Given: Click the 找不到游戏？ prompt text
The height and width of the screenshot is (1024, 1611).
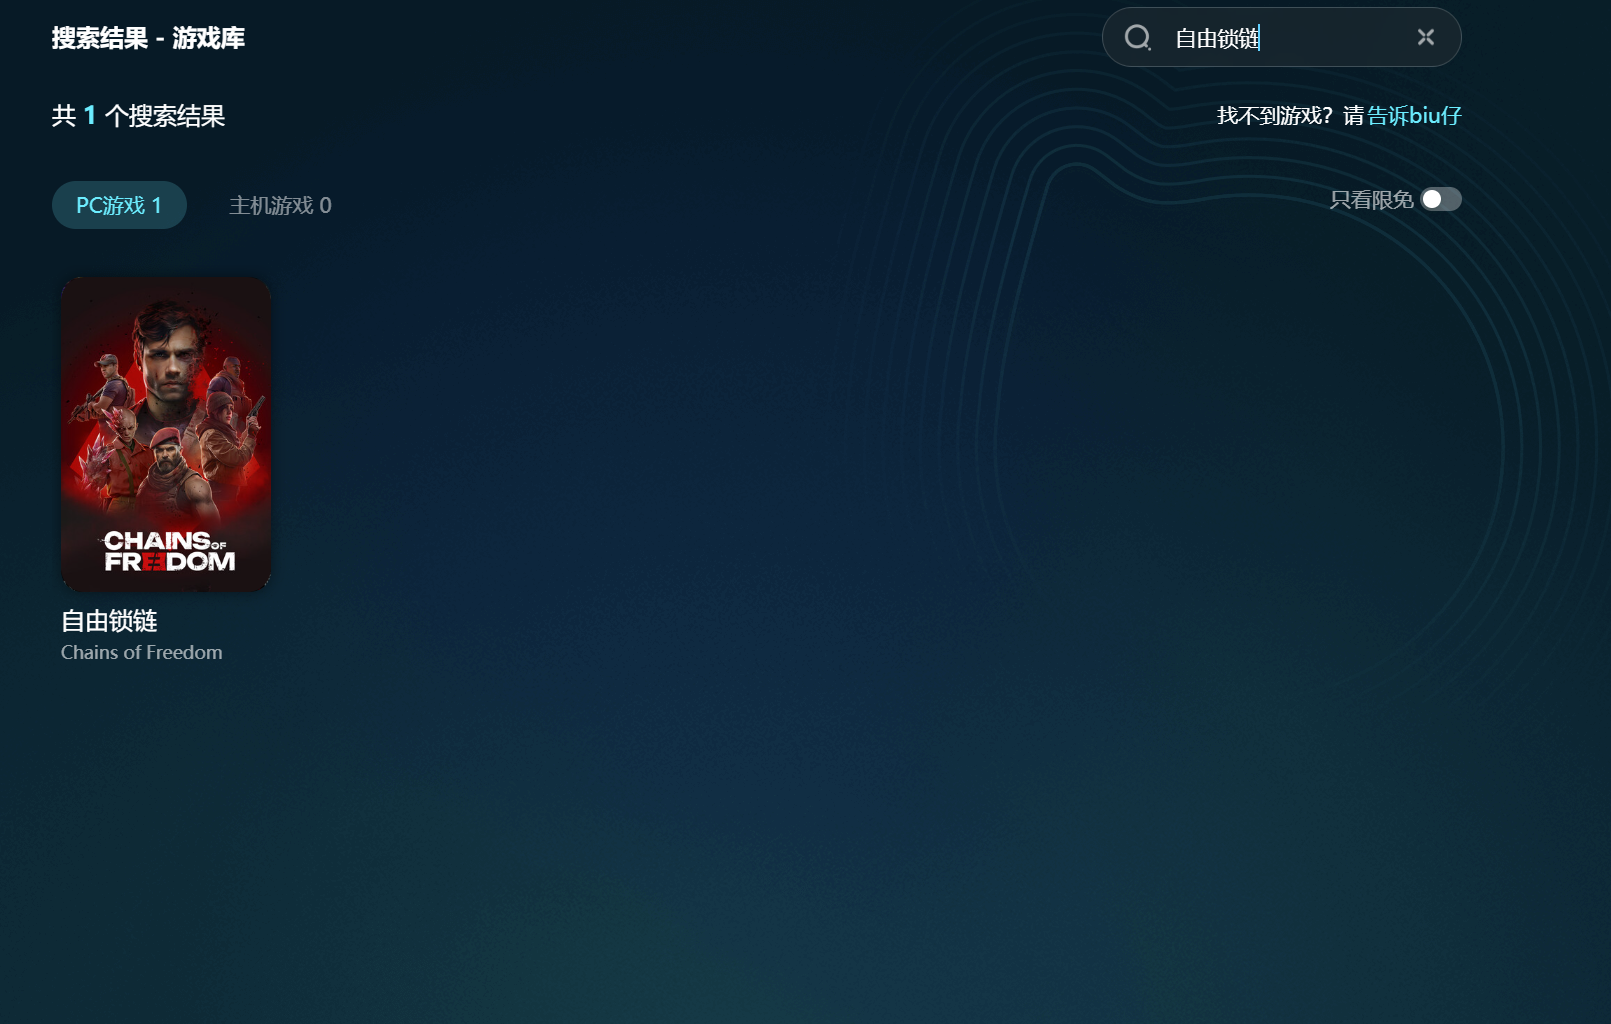Looking at the screenshot, I should [1274, 116].
